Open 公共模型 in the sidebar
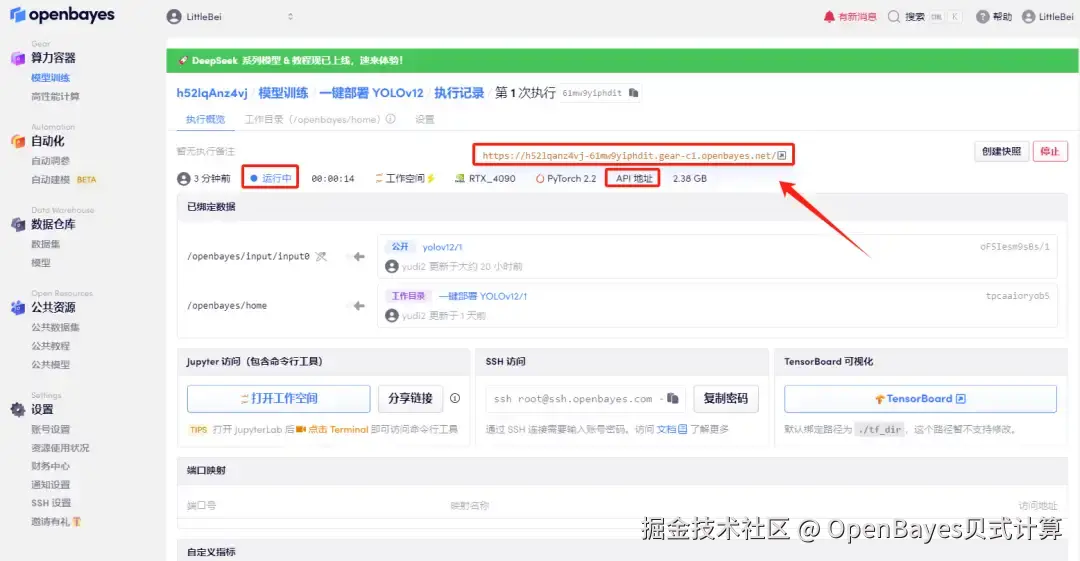The image size is (1080, 561). click(50, 364)
